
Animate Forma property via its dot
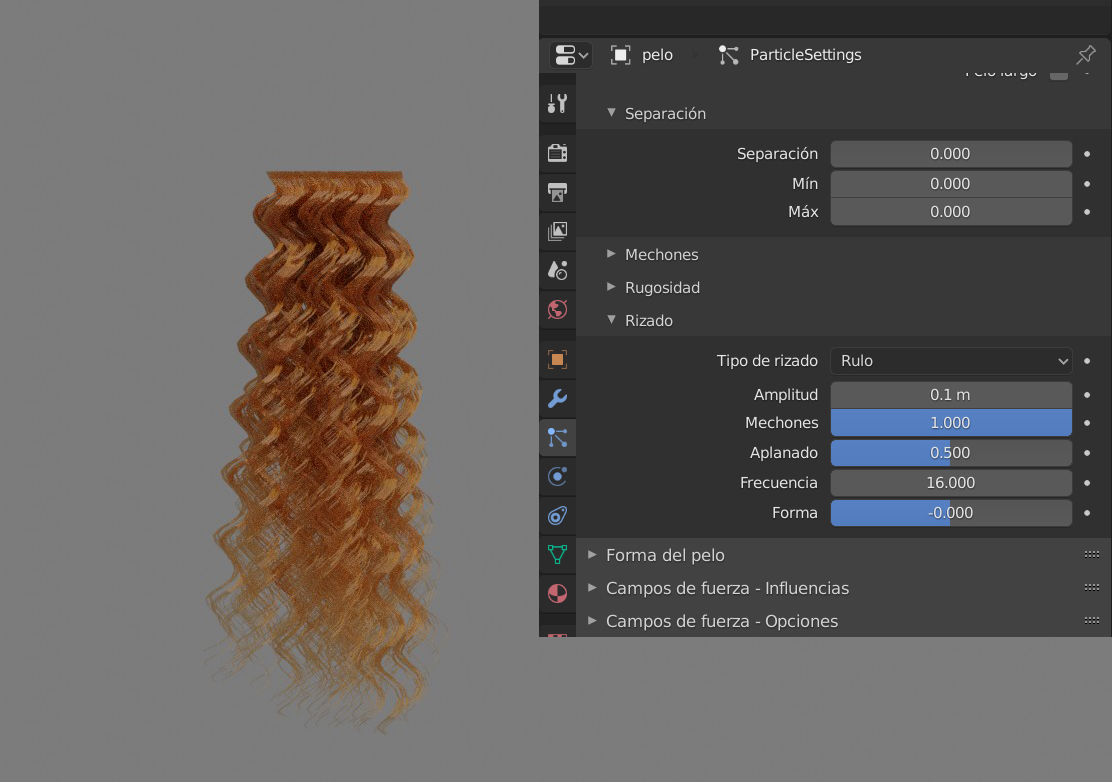pos(1087,513)
